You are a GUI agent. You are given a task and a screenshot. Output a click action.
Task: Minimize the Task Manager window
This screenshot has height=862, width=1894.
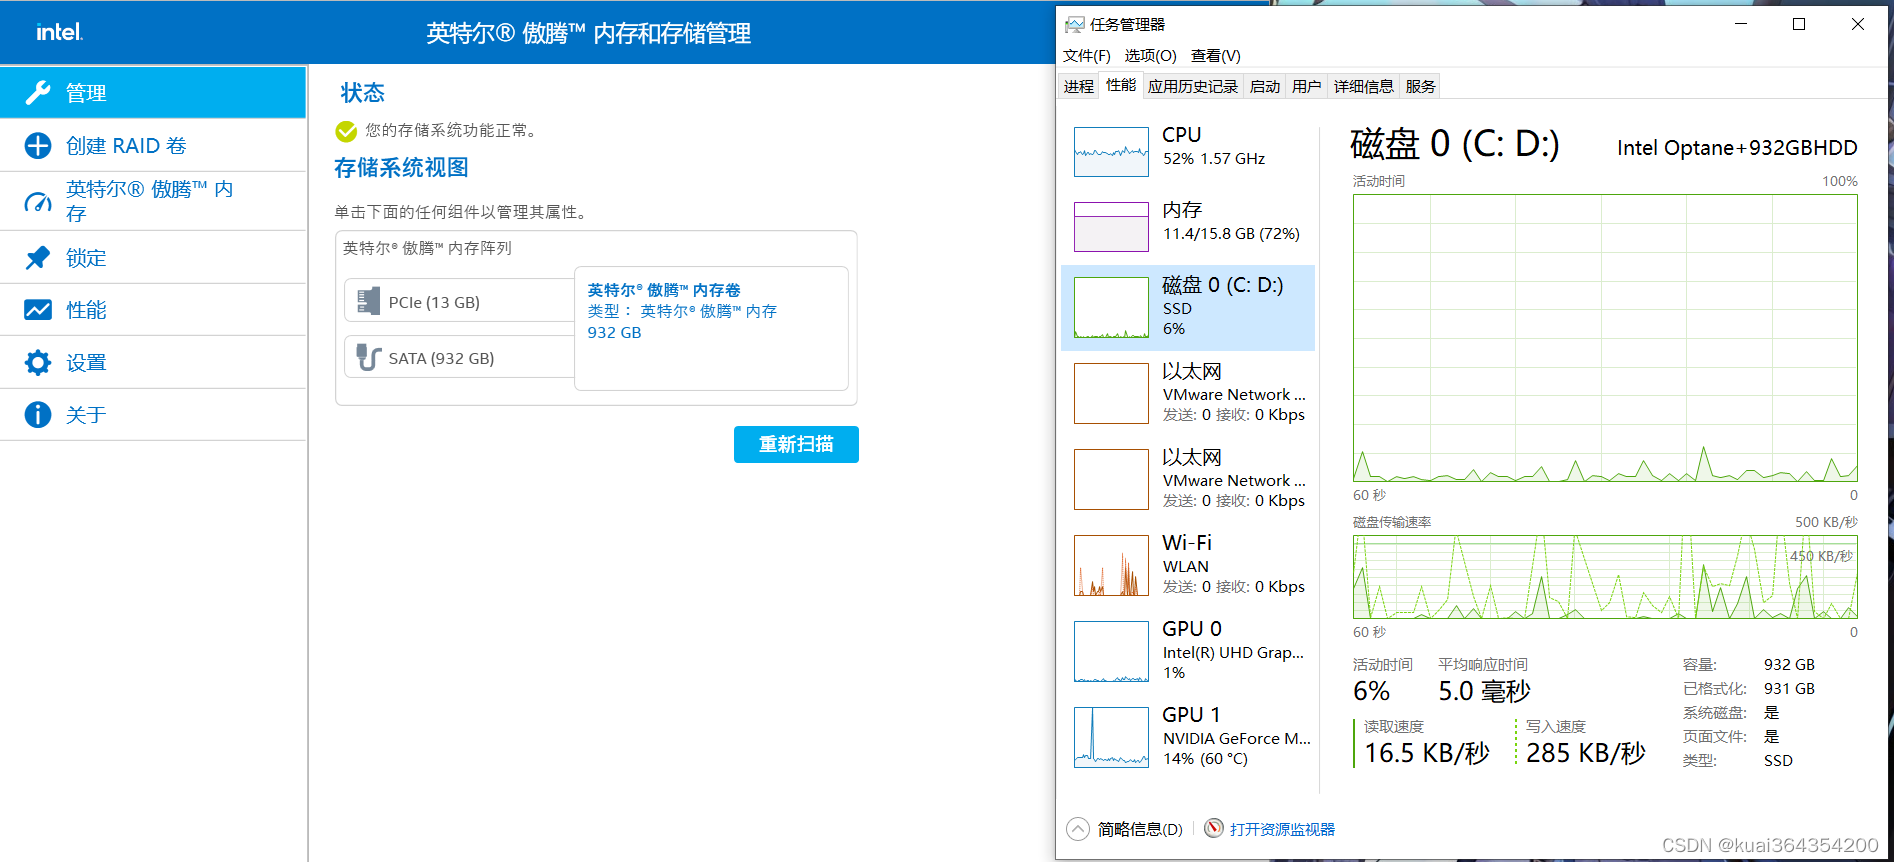tap(1741, 24)
